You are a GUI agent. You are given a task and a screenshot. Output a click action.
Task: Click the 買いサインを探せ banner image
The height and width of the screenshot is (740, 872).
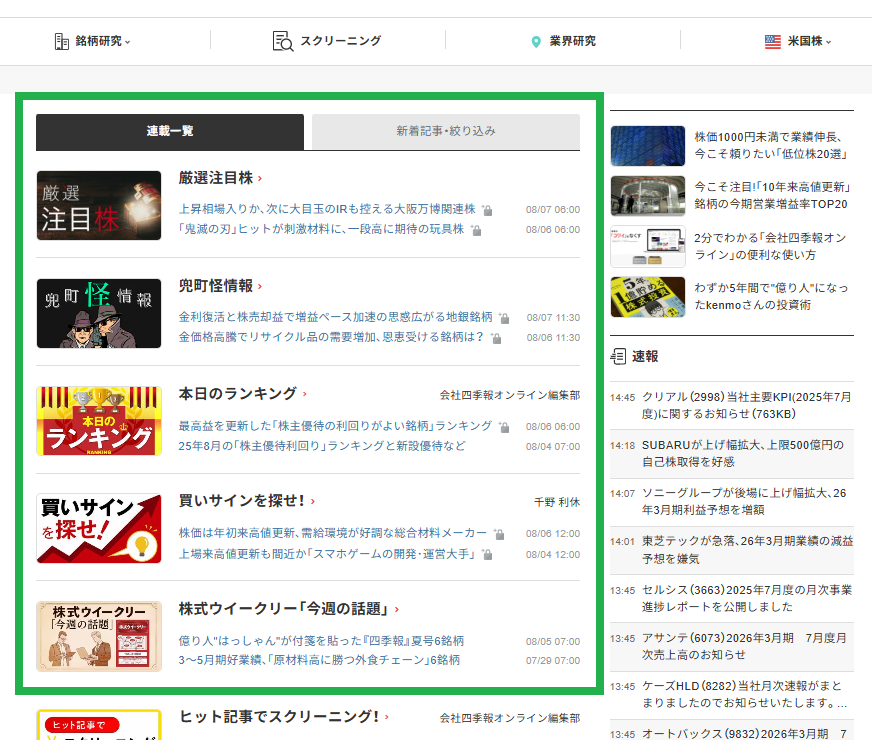click(x=99, y=528)
